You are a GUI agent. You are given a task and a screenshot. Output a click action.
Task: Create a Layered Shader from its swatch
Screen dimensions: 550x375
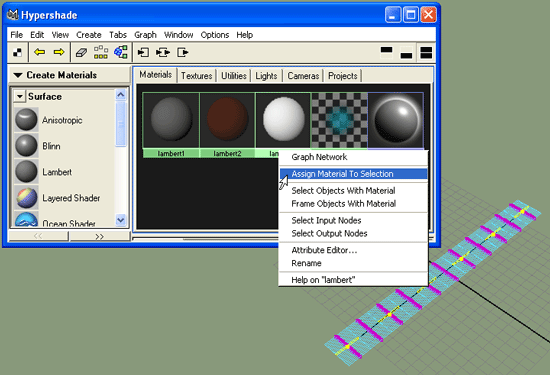point(26,197)
